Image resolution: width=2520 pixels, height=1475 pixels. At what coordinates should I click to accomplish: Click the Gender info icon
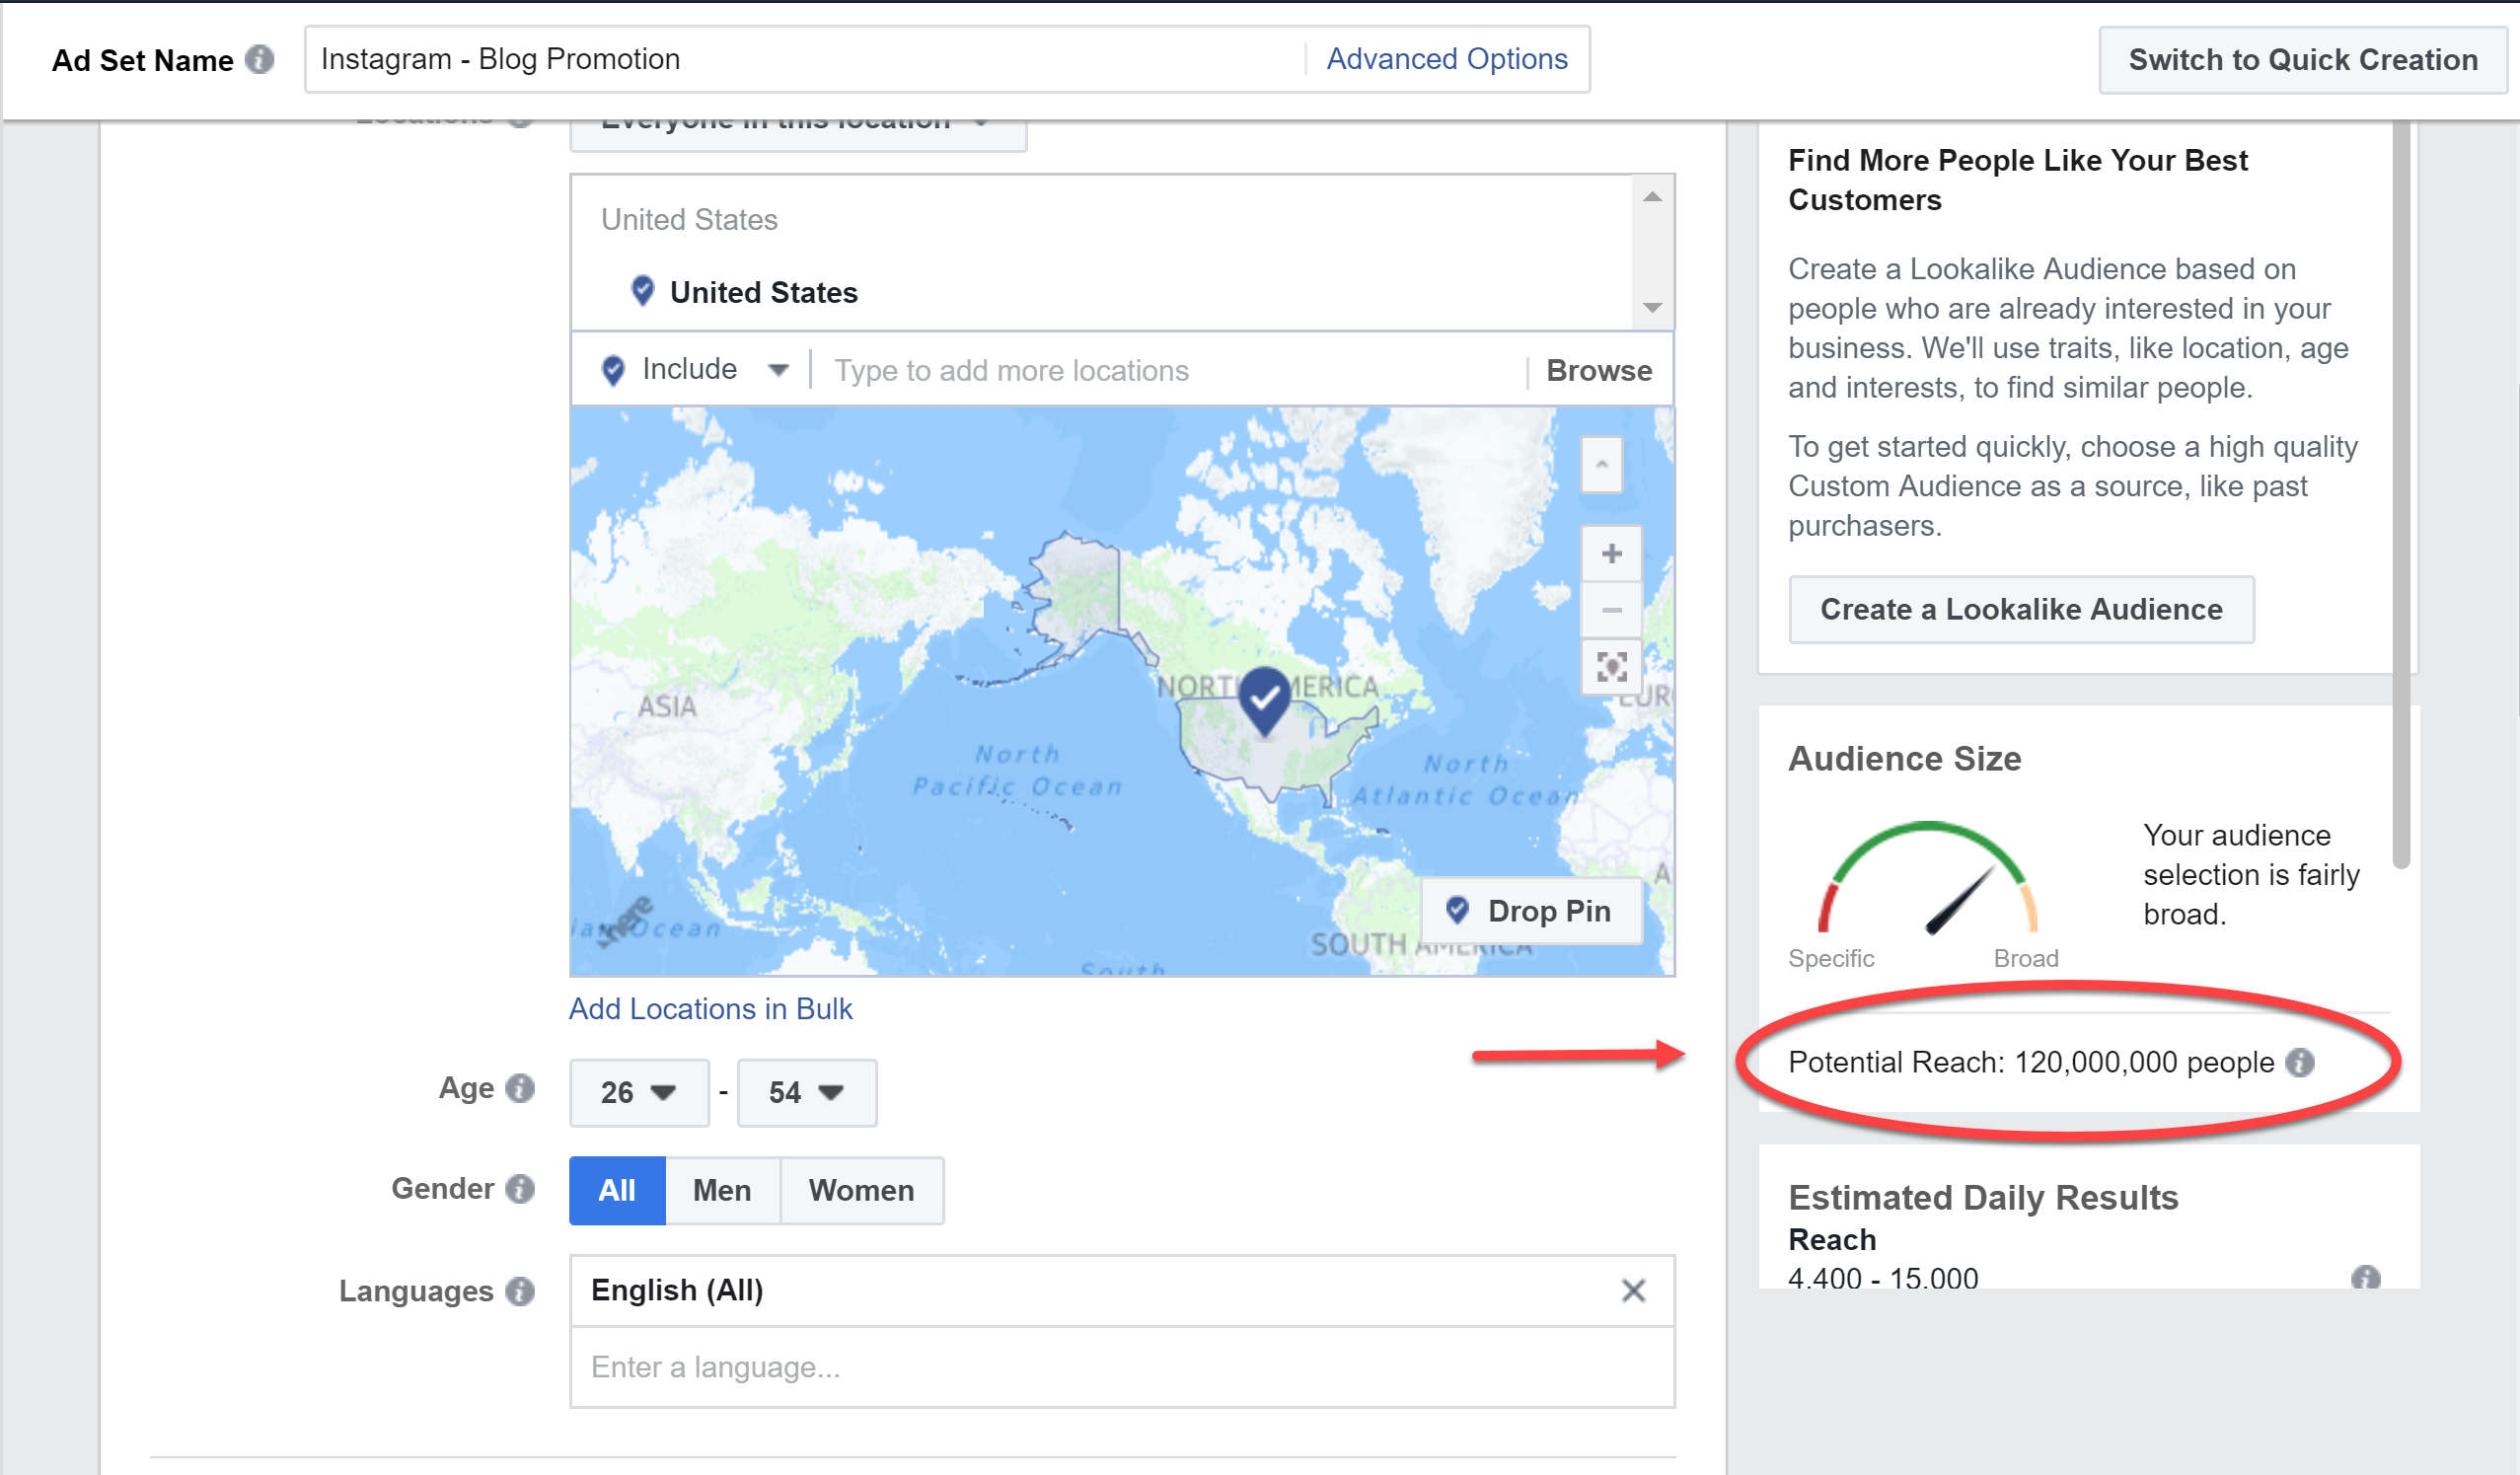520,1189
